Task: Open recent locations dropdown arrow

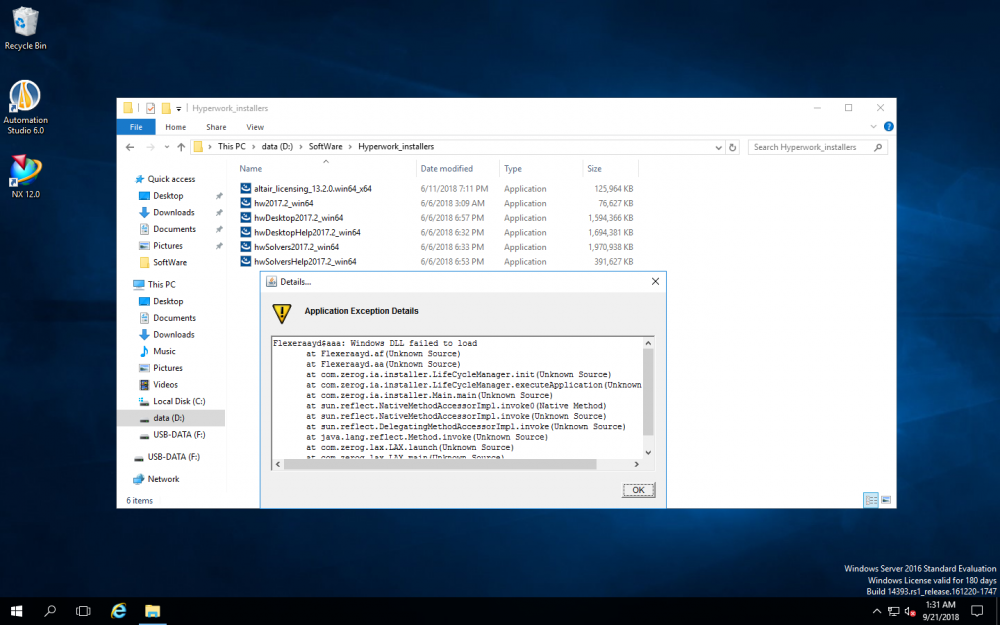Action: (166, 147)
